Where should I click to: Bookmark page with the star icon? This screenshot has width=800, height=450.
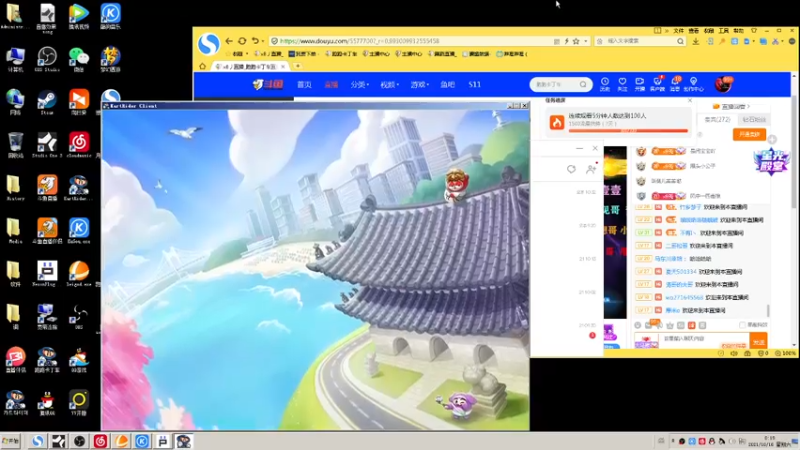tap(576, 41)
